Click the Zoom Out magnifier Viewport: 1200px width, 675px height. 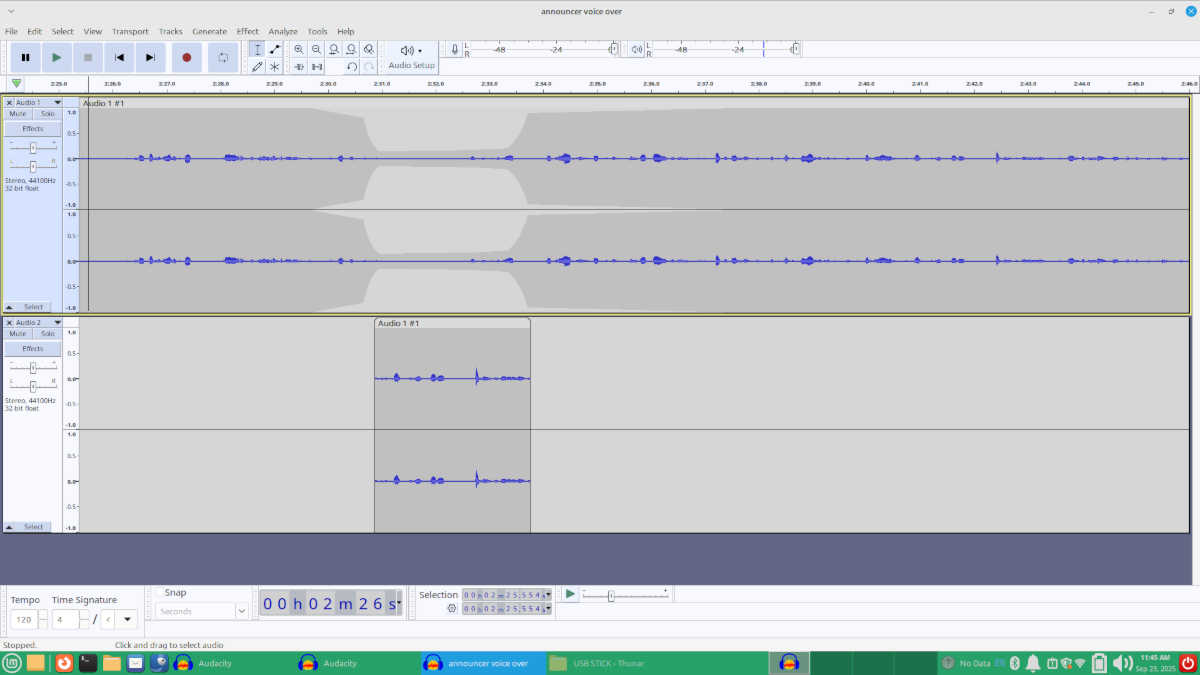(316, 49)
